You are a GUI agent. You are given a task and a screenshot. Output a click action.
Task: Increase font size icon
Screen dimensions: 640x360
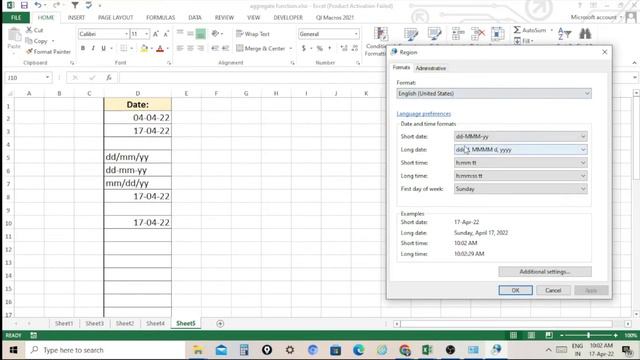pos(156,34)
